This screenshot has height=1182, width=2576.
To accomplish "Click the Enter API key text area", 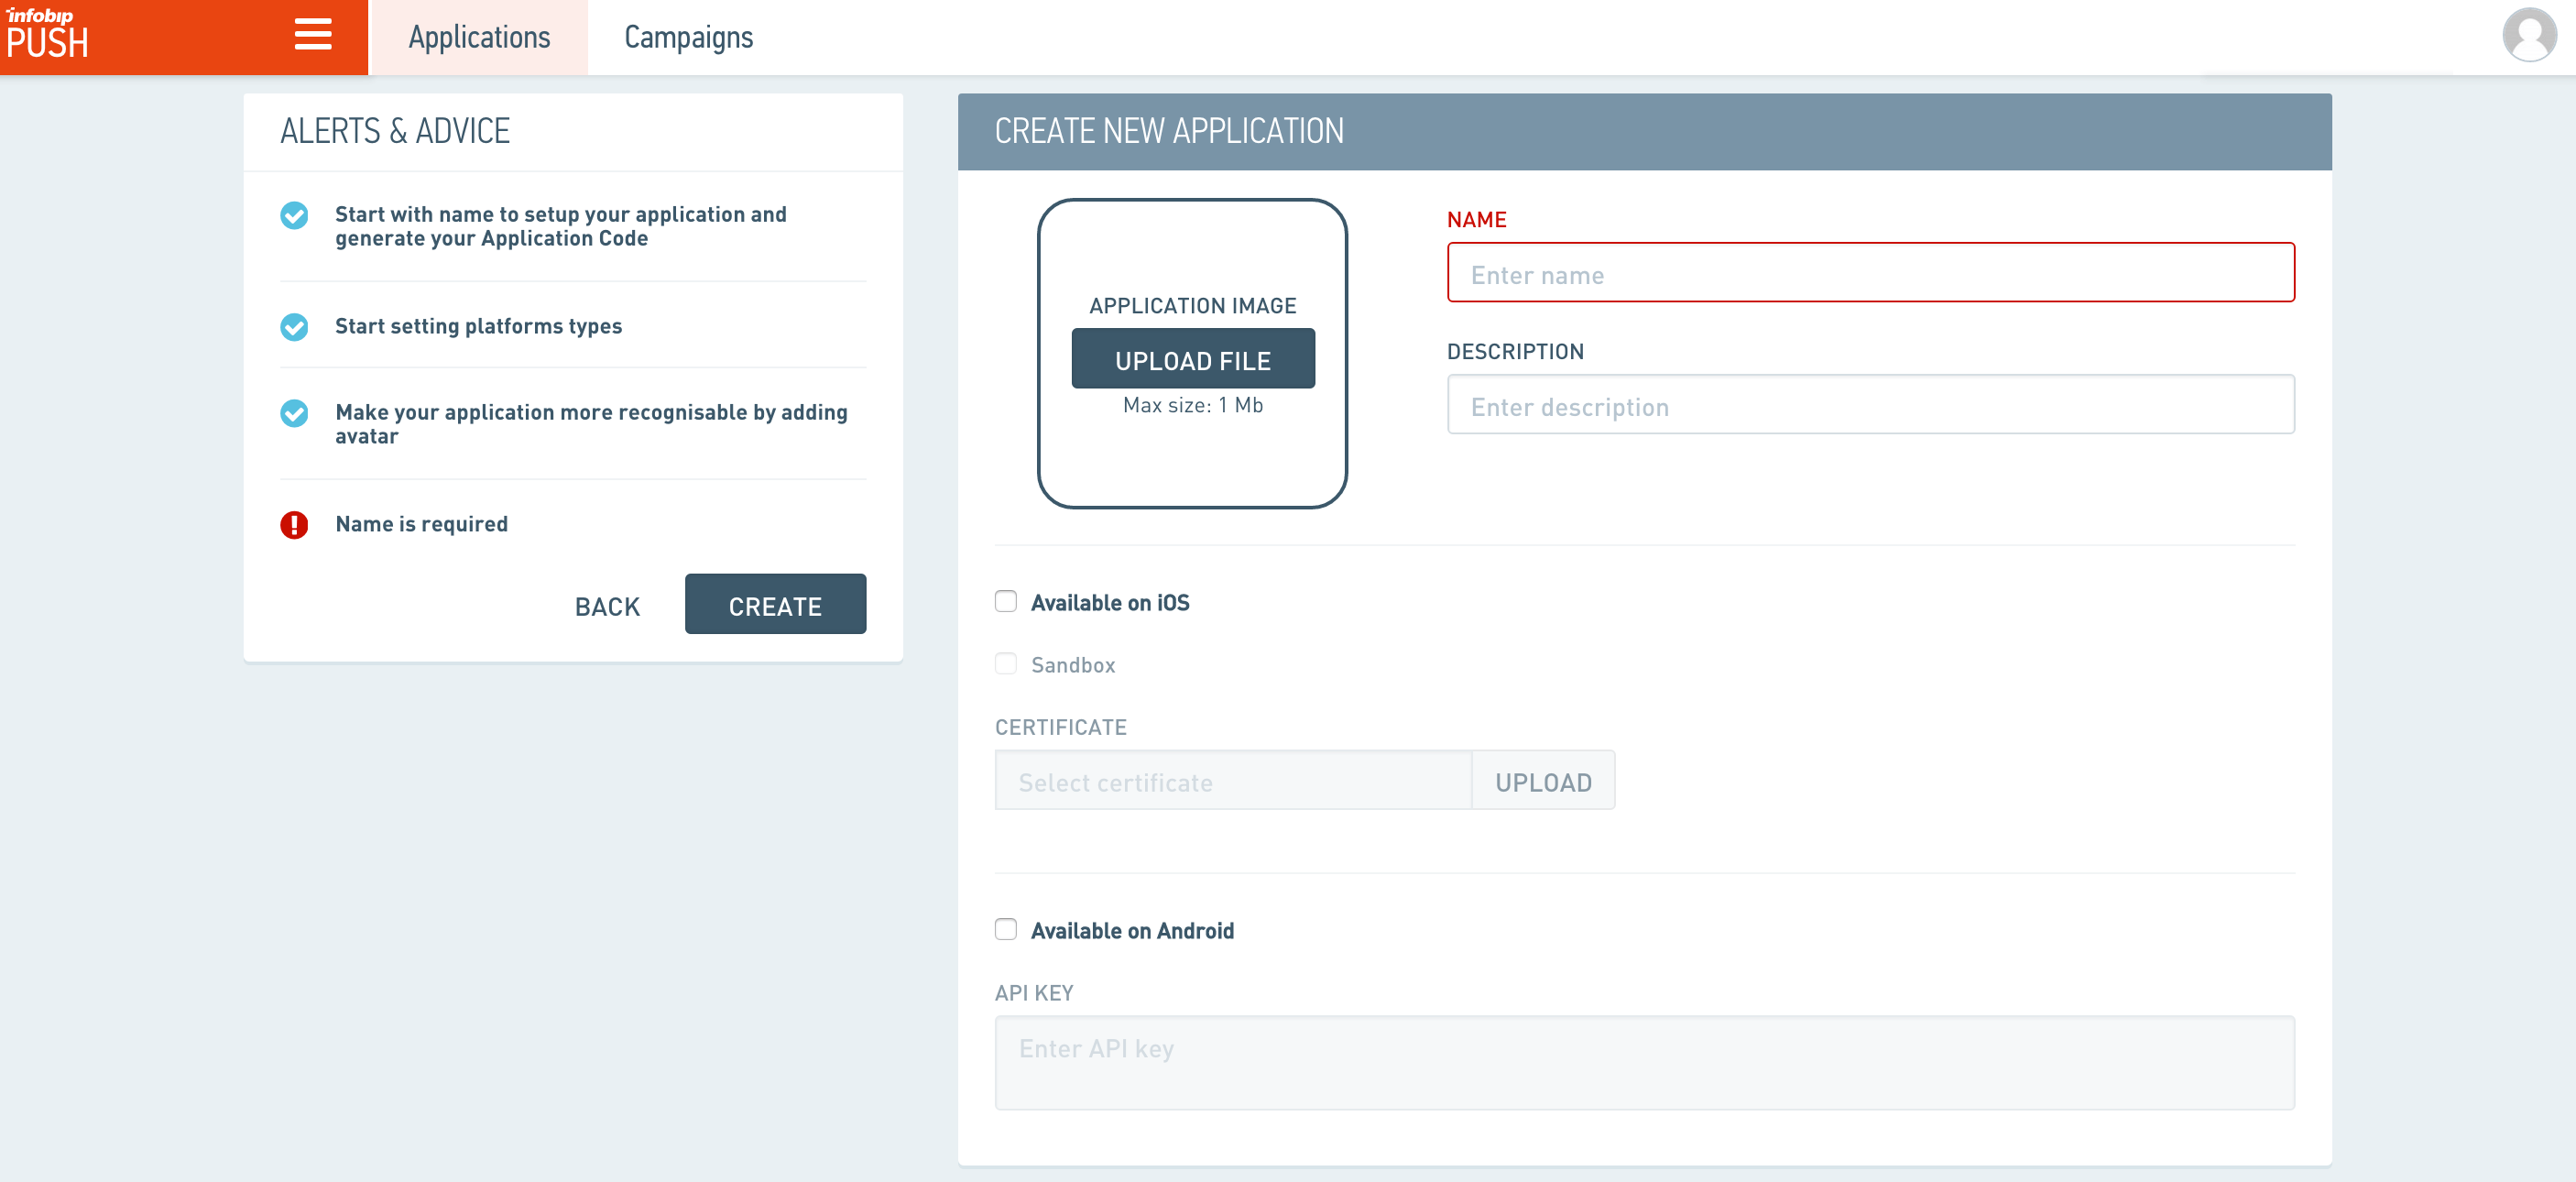I will pos(1643,1061).
